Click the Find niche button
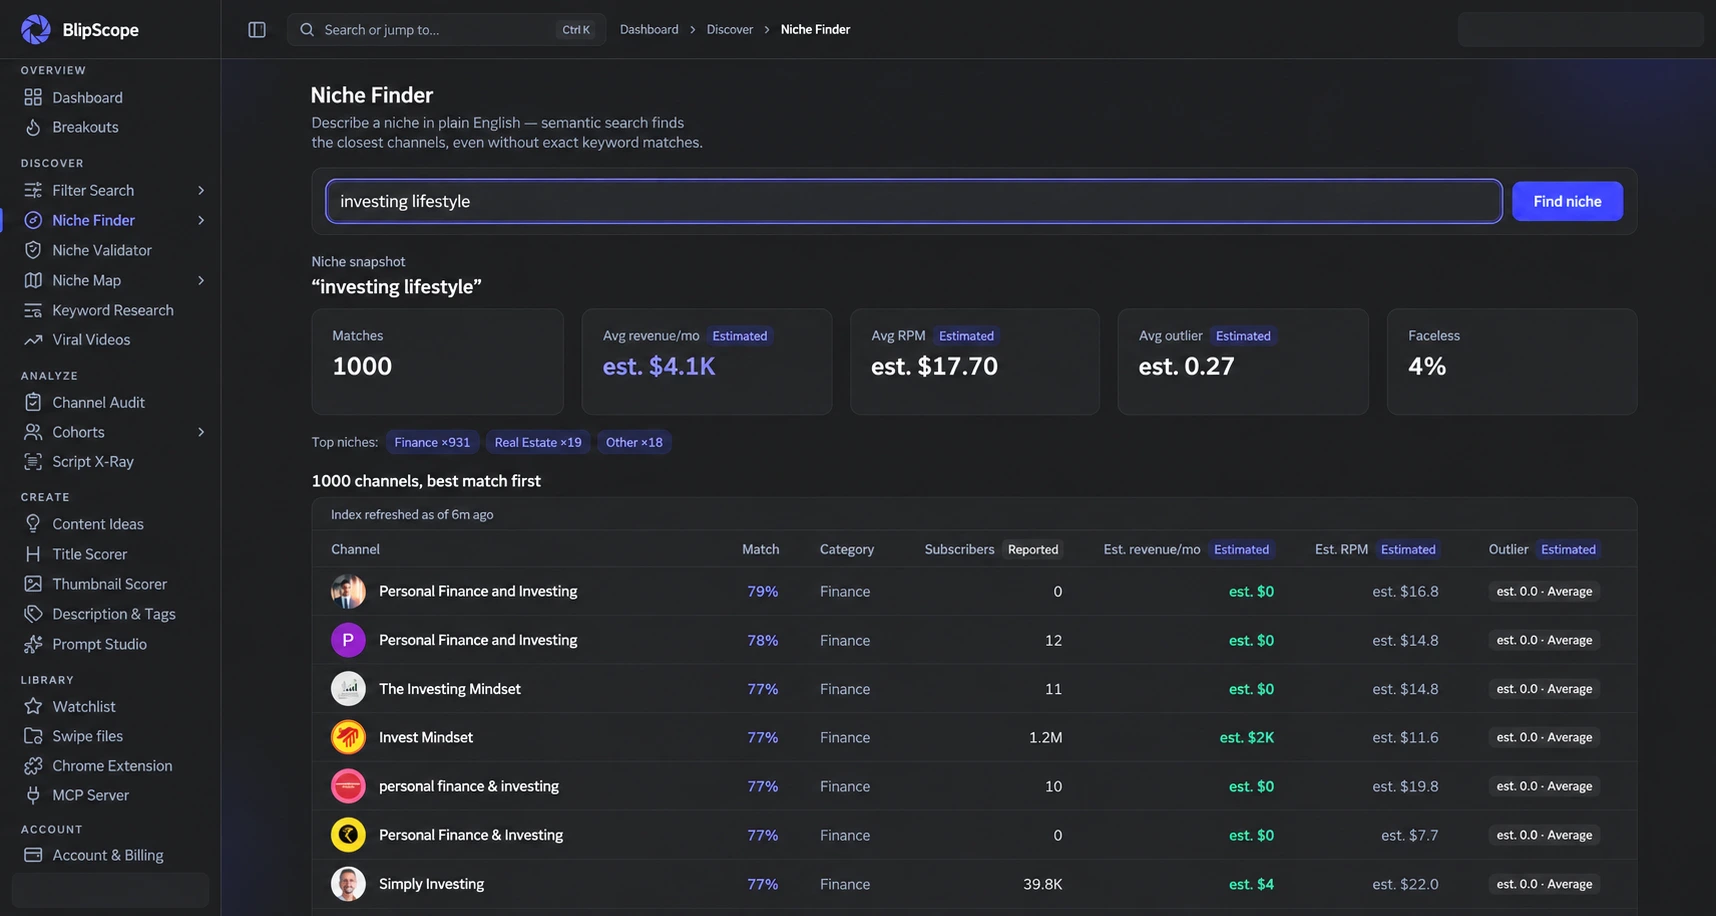1716x916 pixels. tap(1567, 201)
